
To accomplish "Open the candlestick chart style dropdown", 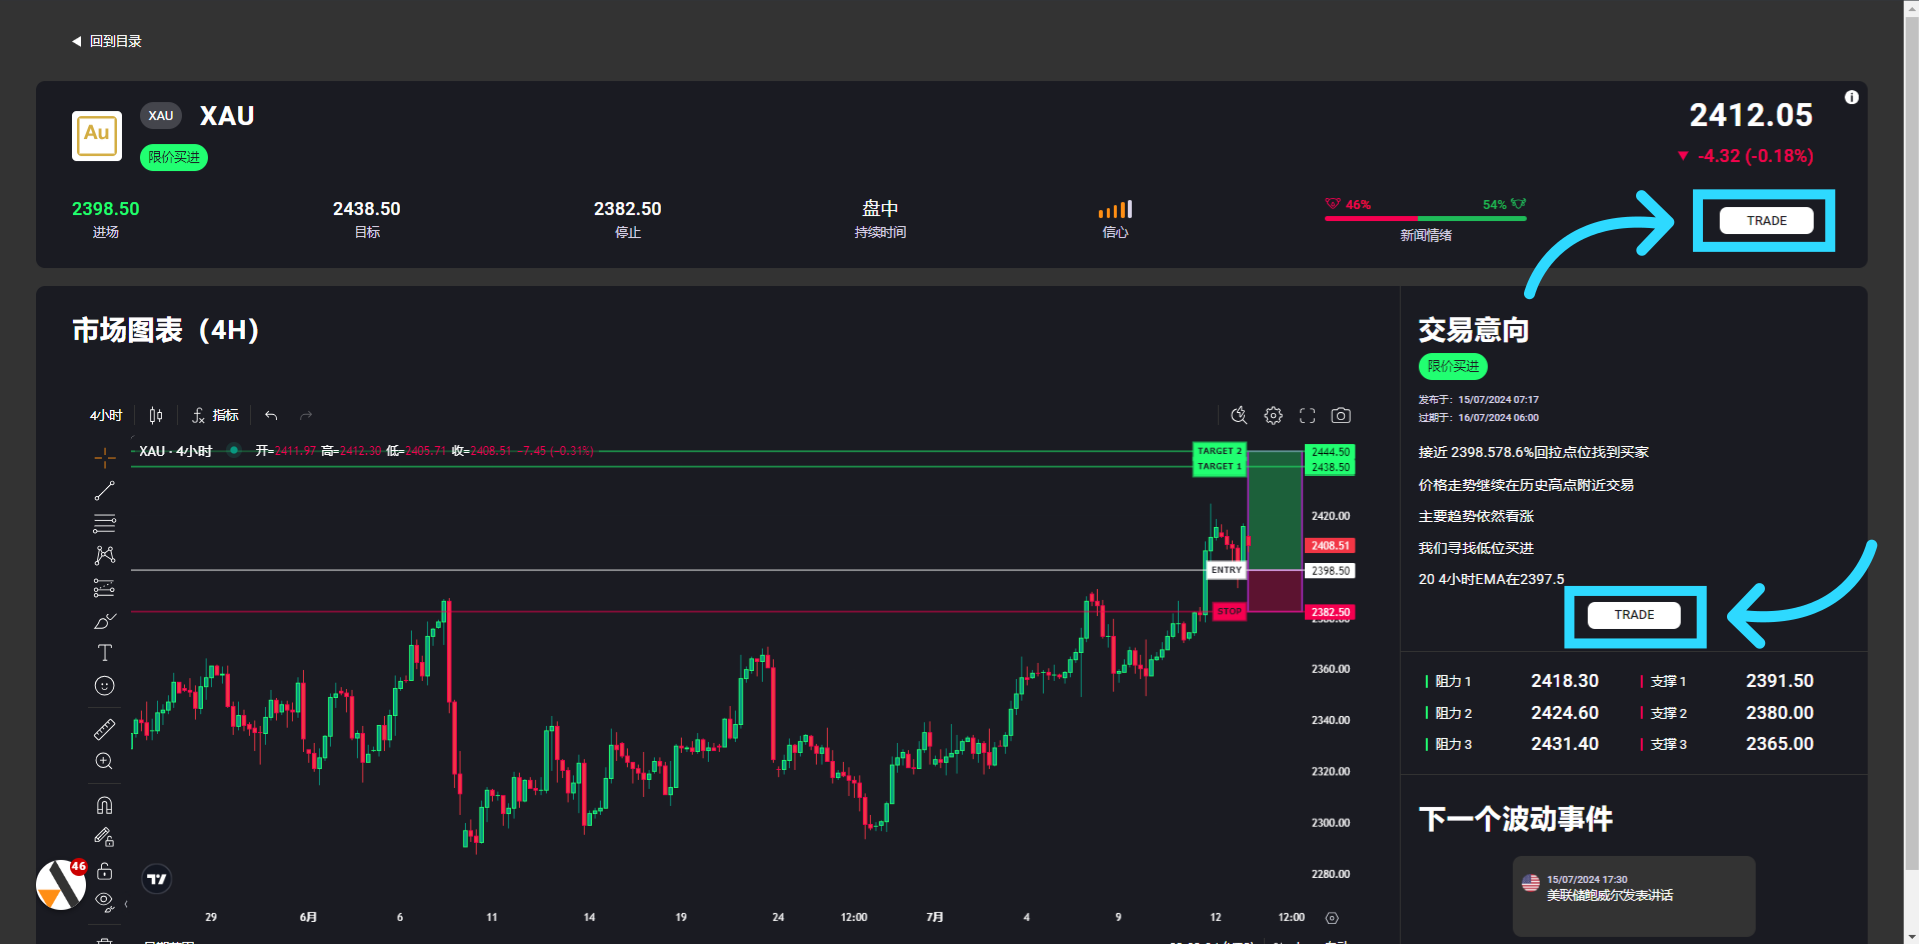I will [x=156, y=415].
